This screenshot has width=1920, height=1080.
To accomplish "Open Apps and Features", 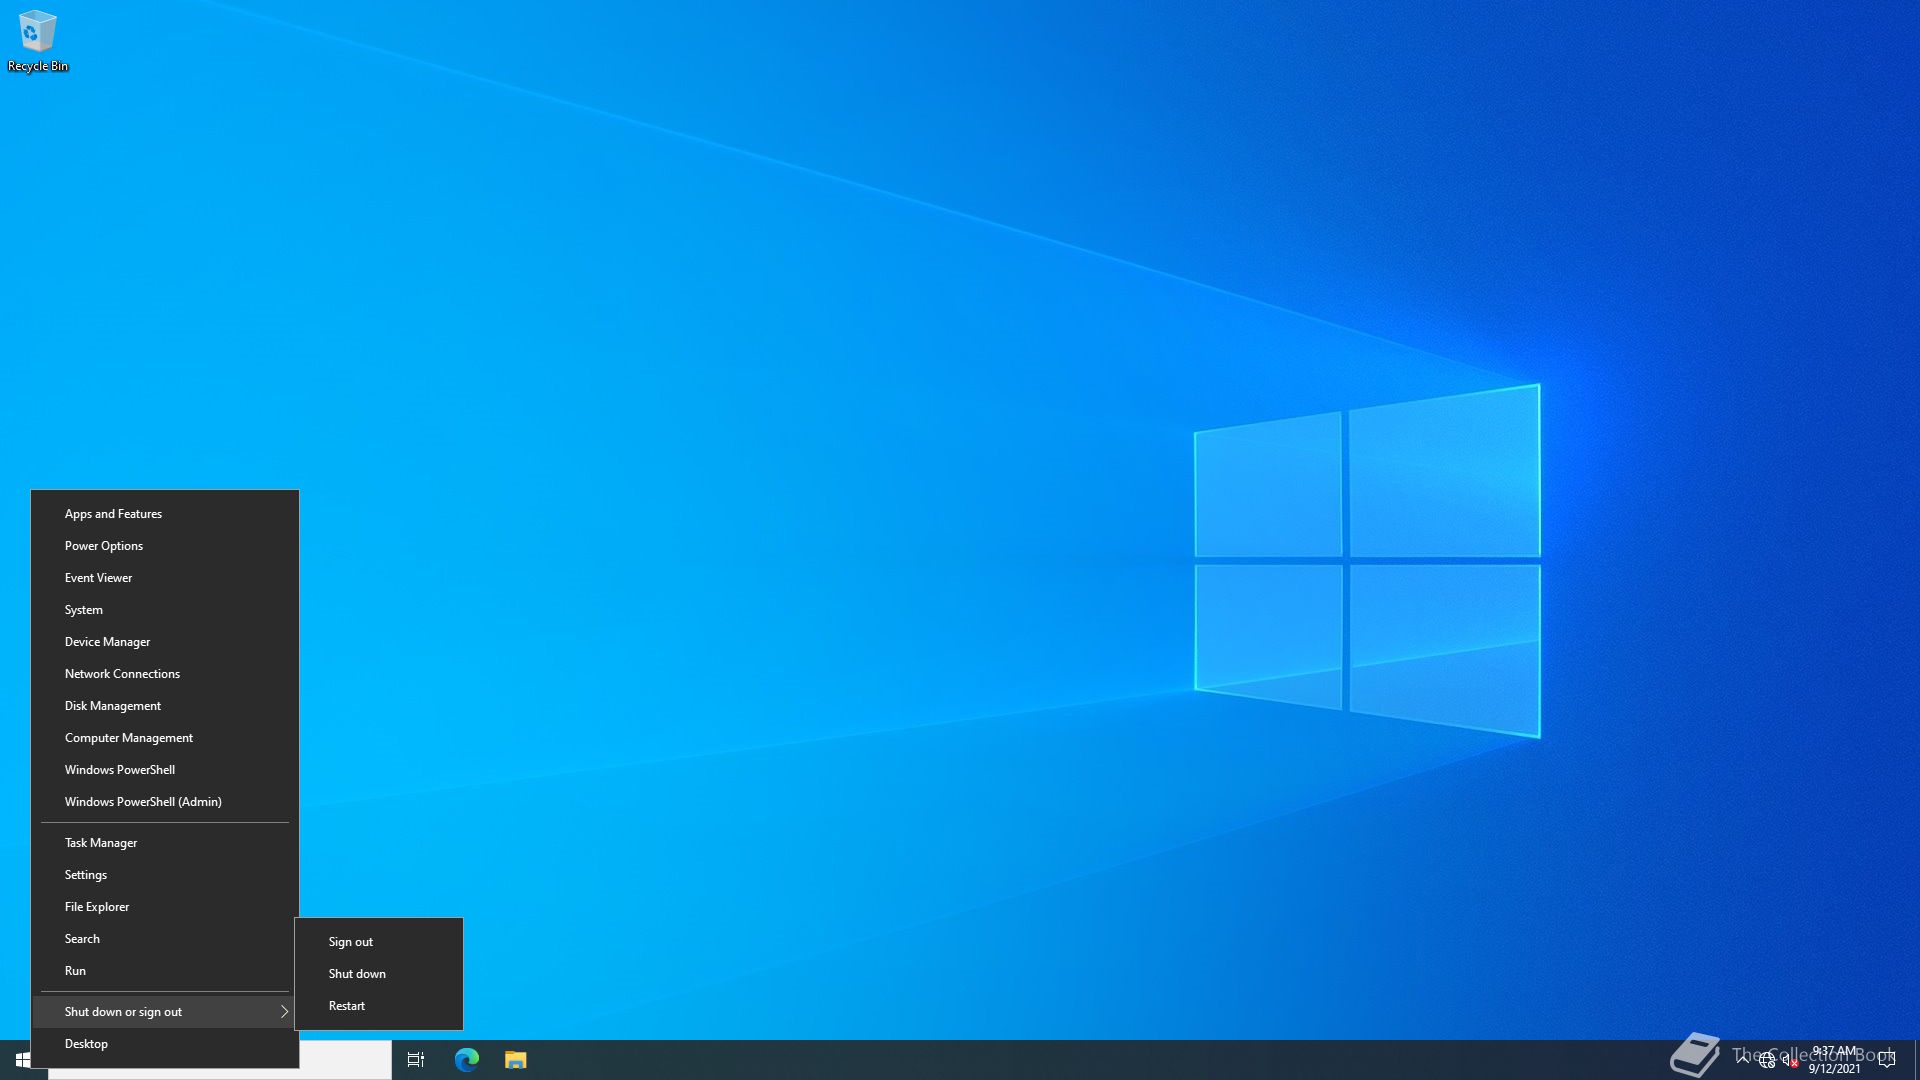I will (x=165, y=514).
